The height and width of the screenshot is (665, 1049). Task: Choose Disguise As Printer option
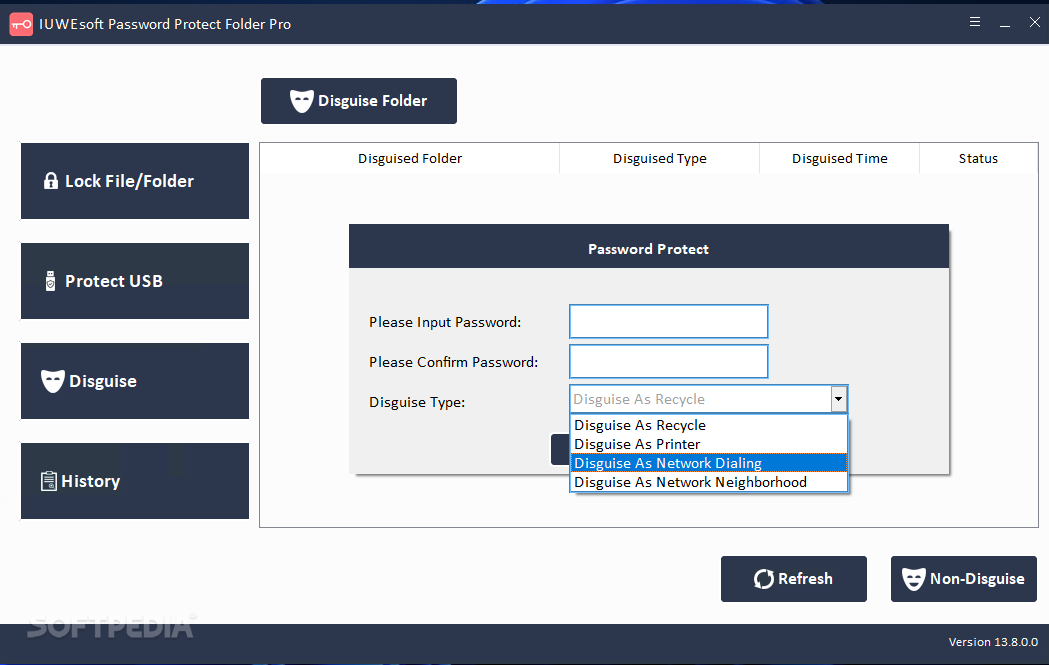click(708, 444)
